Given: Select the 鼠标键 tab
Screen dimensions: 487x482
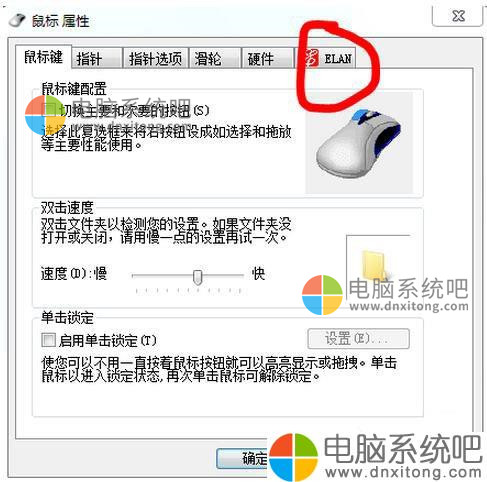Looking at the screenshot, I should 44,57.
